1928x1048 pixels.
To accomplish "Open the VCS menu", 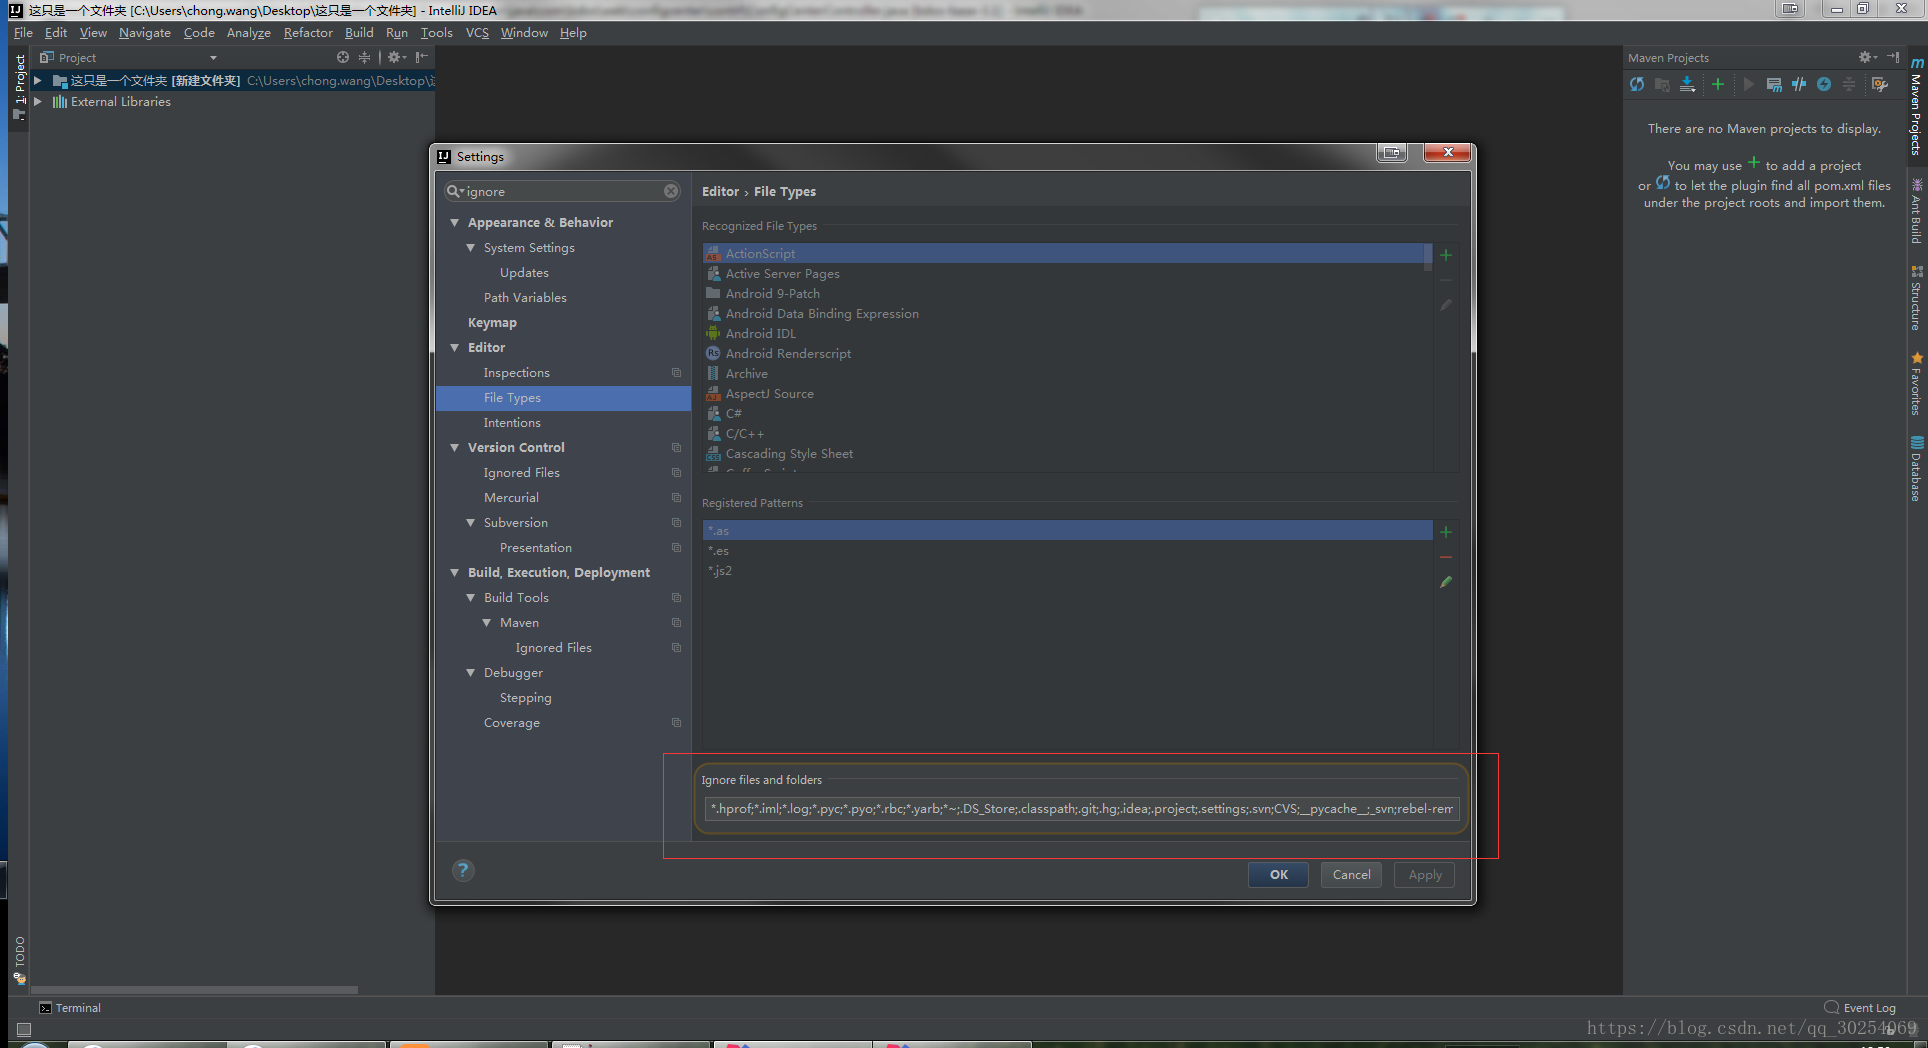I will [x=477, y=32].
